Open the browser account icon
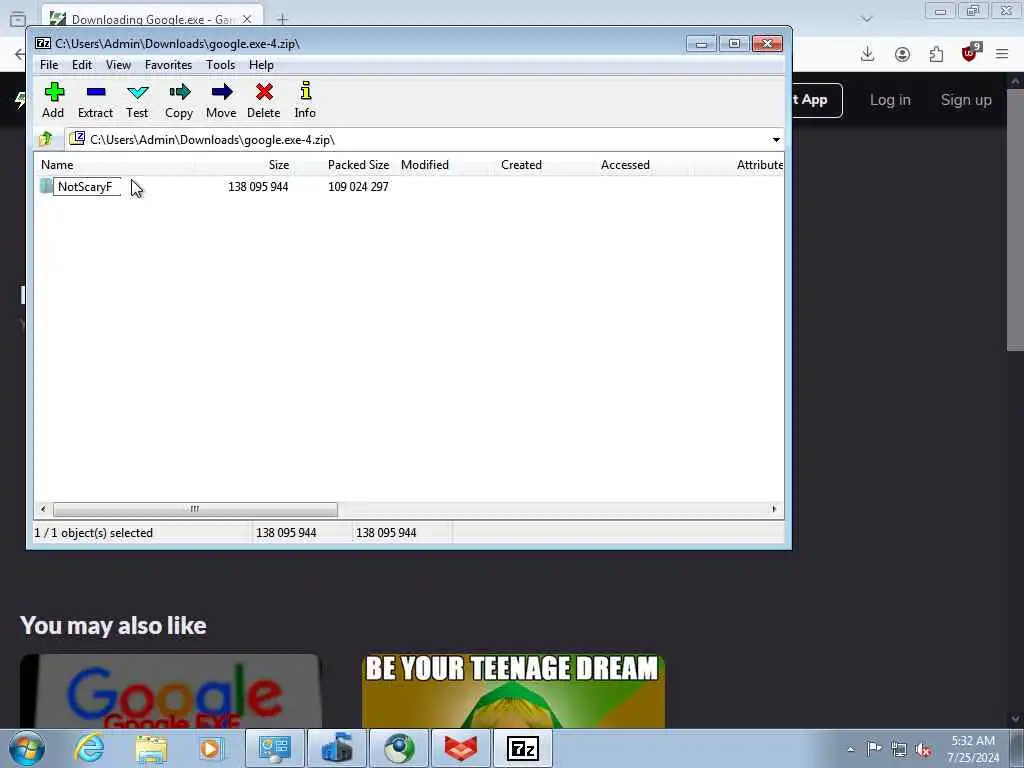Screen dimensions: 1024x768 point(902,54)
